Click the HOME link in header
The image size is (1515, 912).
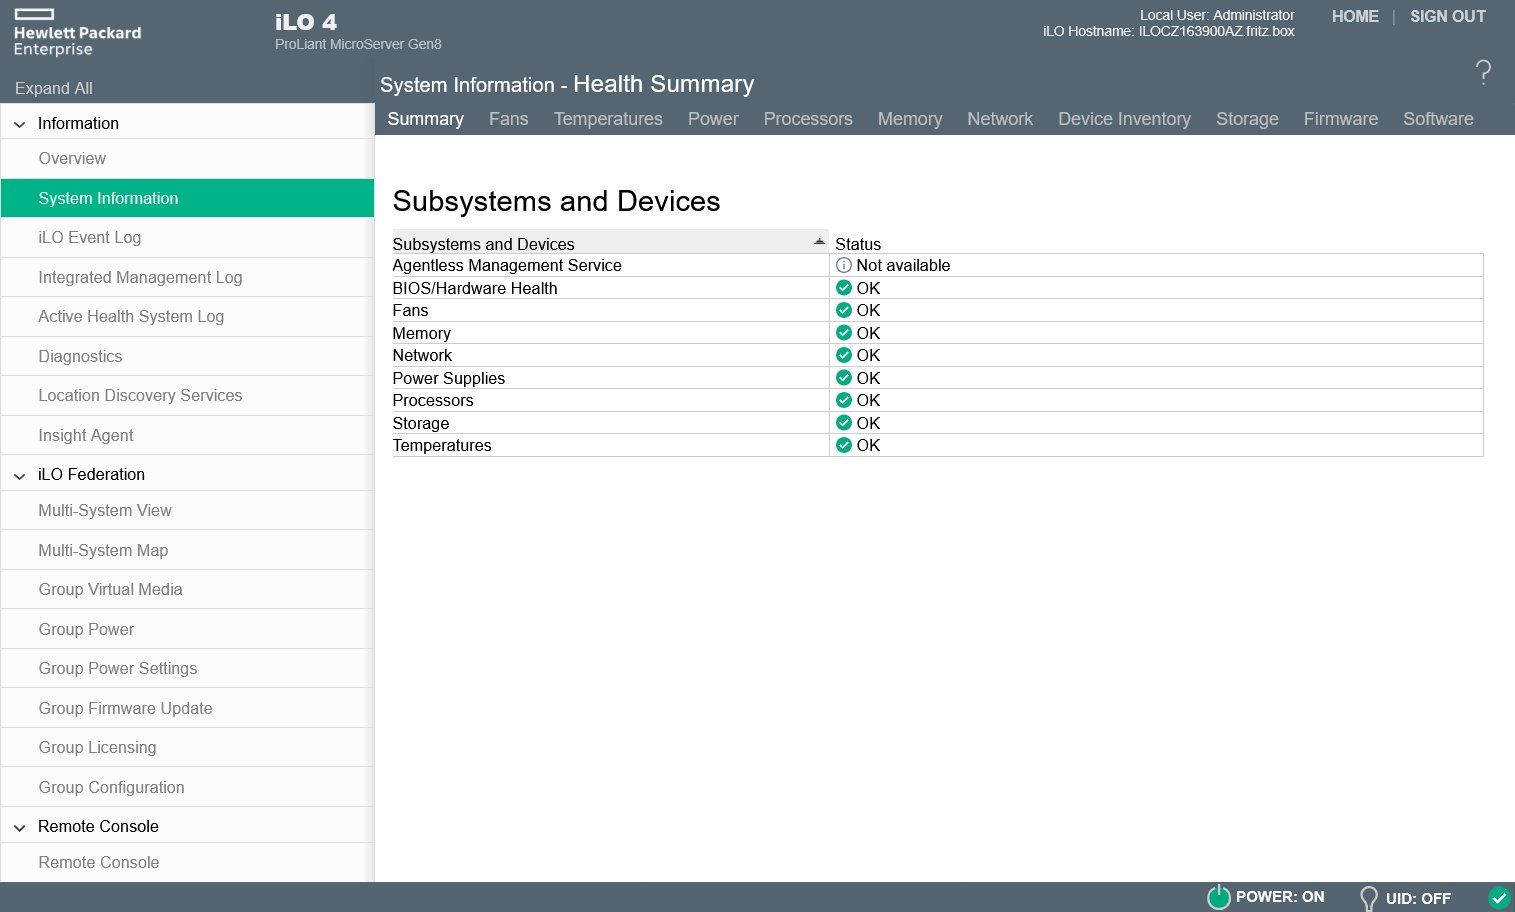(1355, 17)
